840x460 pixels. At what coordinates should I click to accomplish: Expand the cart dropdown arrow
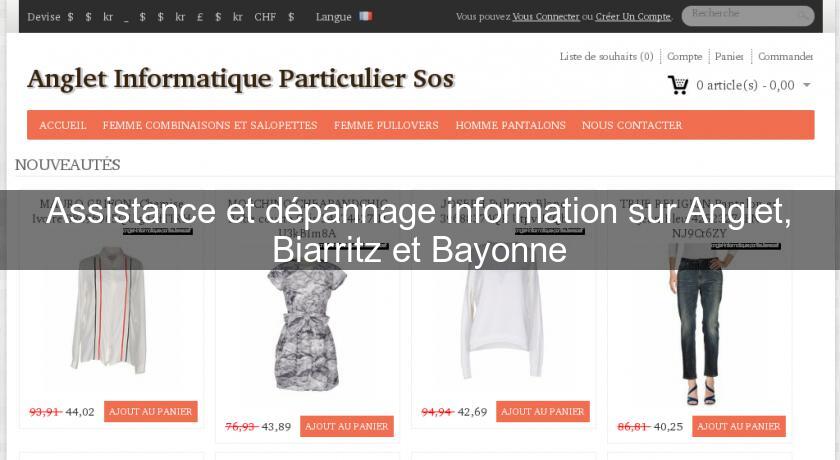coord(807,85)
